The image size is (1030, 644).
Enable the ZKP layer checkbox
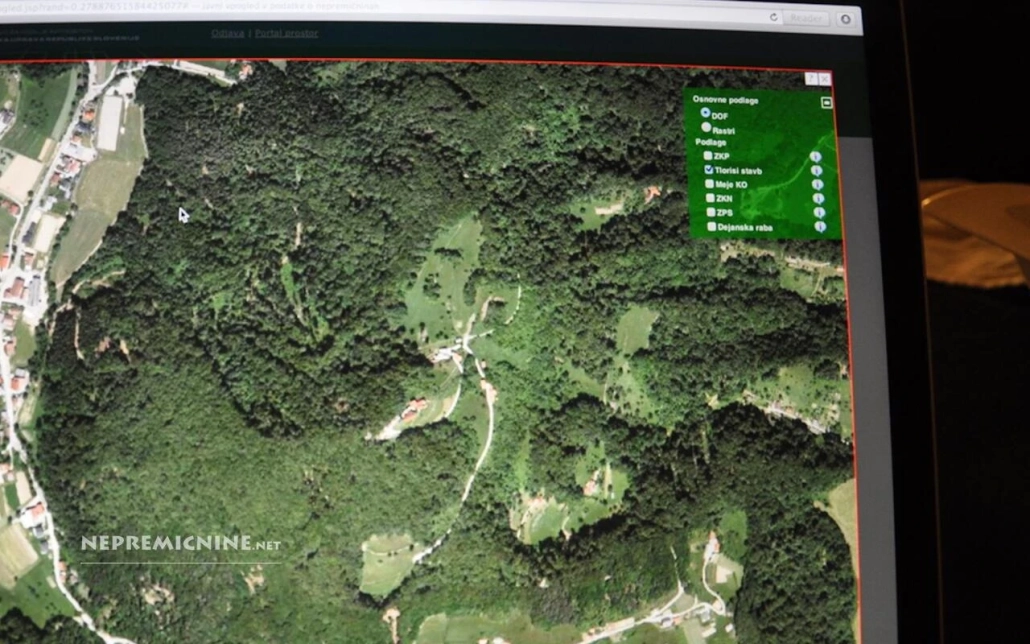[x=708, y=156]
